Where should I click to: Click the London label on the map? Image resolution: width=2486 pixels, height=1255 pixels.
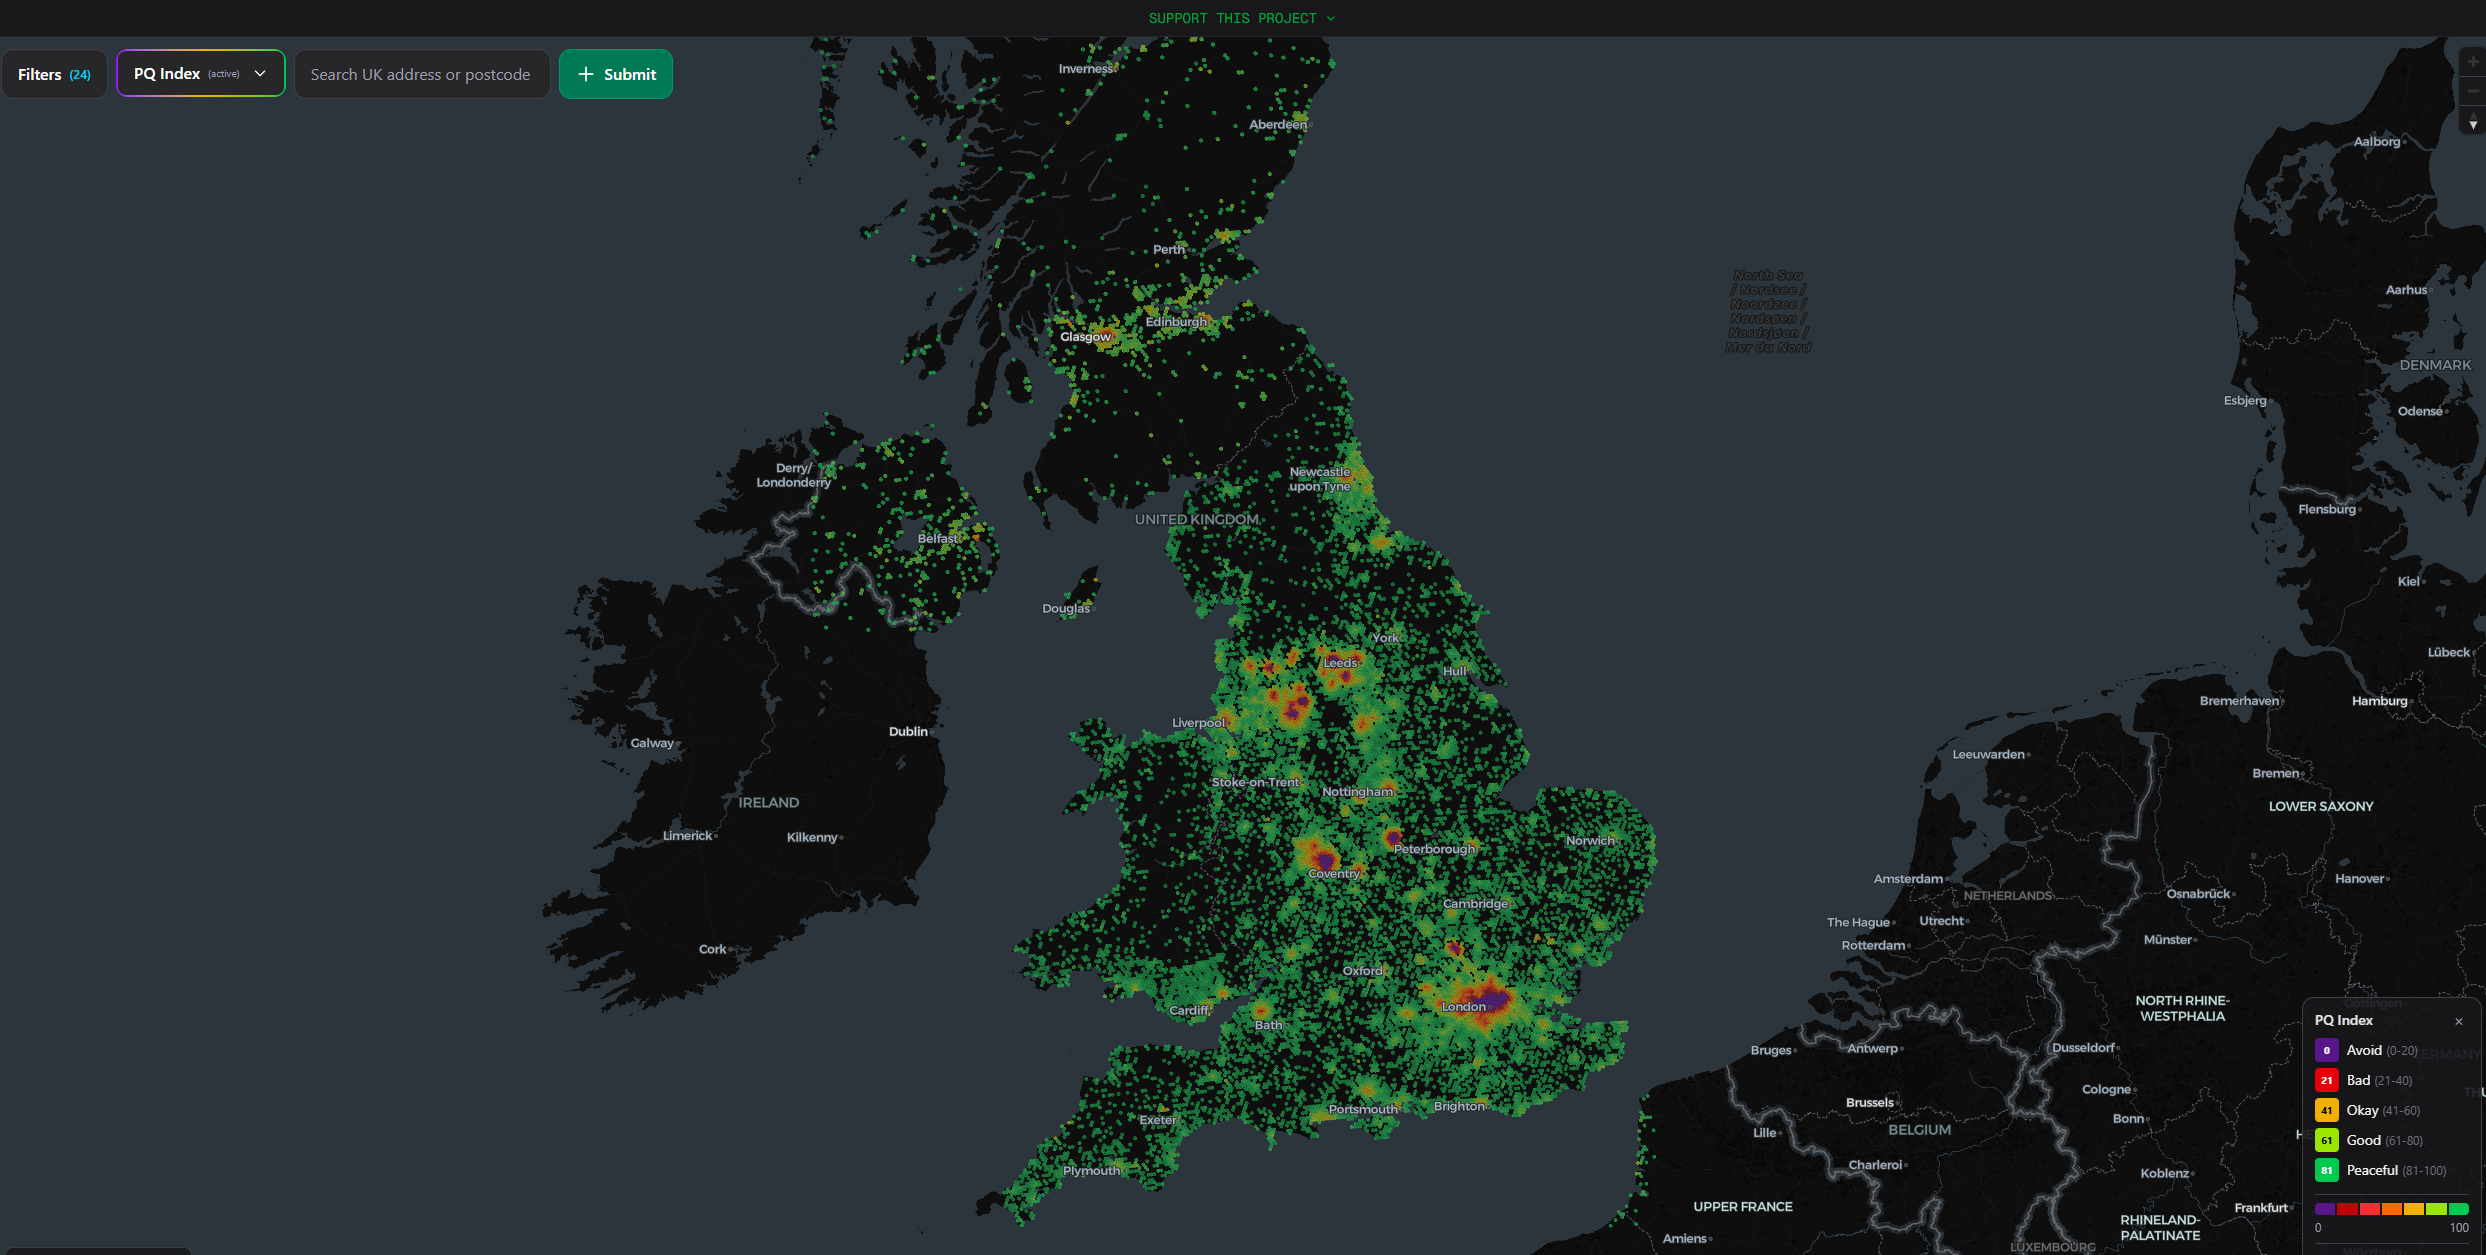(x=1463, y=1007)
